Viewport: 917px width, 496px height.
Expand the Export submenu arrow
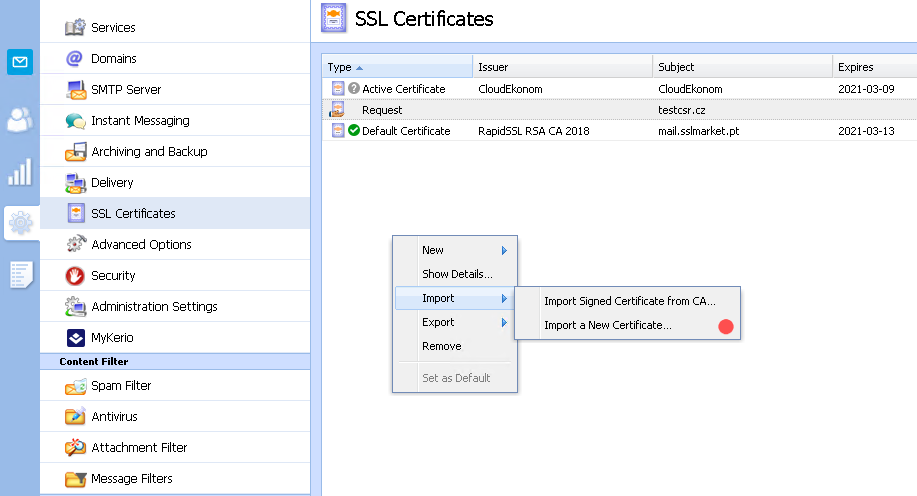[x=504, y=323]
